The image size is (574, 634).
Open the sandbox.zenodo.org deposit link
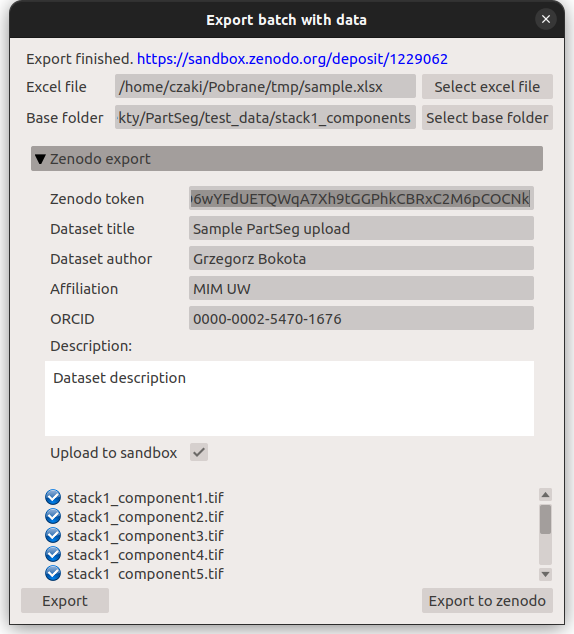292,59
